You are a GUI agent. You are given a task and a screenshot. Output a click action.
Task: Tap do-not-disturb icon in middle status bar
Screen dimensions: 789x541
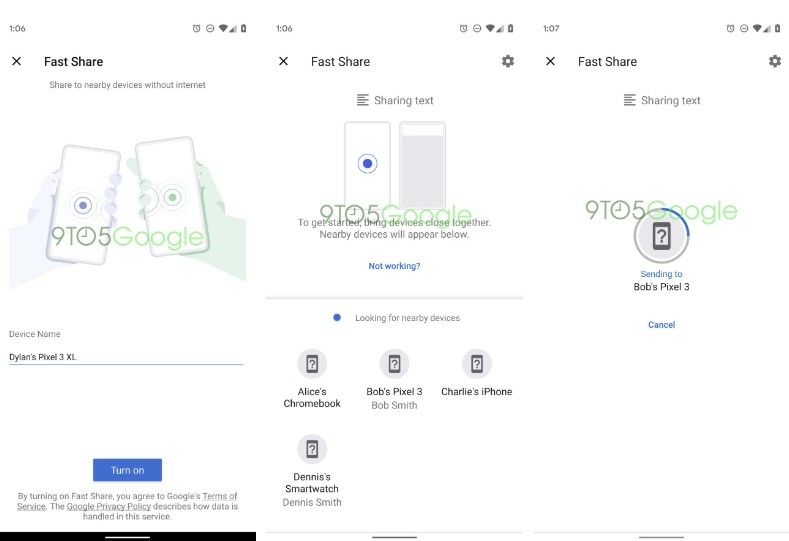(x=477, y=28)
